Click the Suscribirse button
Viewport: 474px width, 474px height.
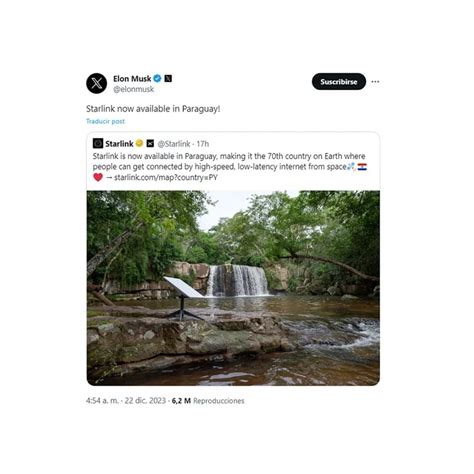tap(339, 82)
